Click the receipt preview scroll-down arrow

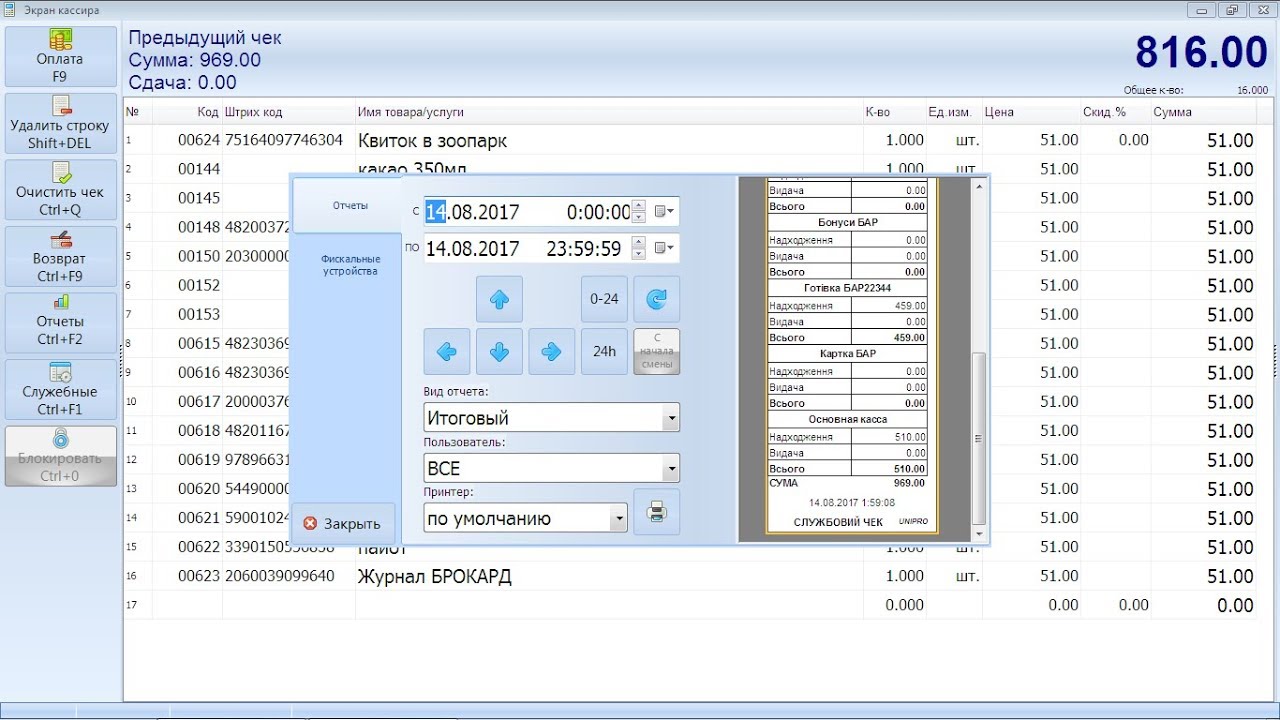tap(979, 533)
